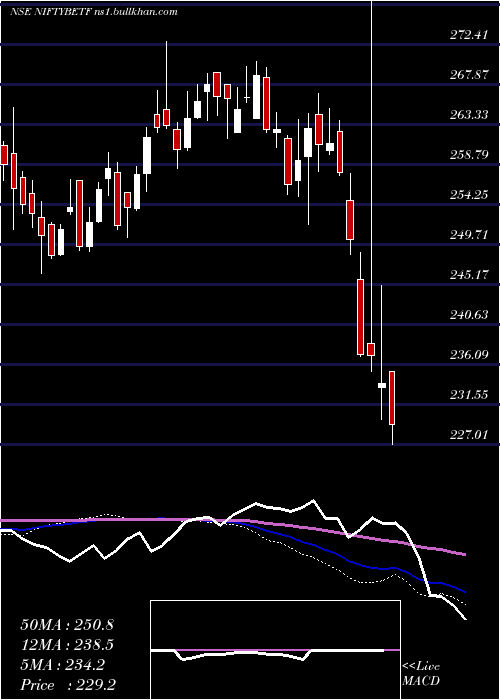Click the 5MA : 234.2 value
500x700 pixels.
pos(62,665)
